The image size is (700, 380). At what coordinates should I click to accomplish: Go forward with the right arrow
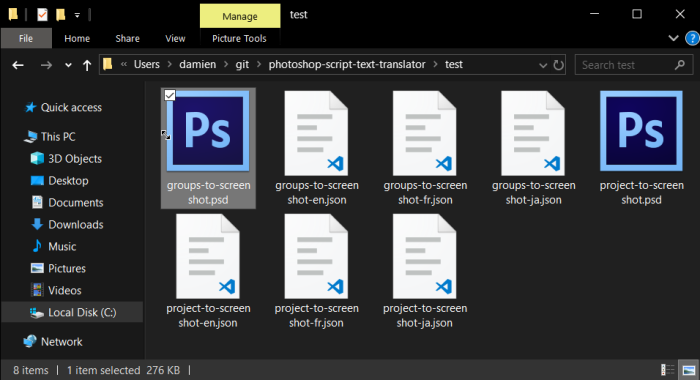pyautogui.click(x=46, y=65)
